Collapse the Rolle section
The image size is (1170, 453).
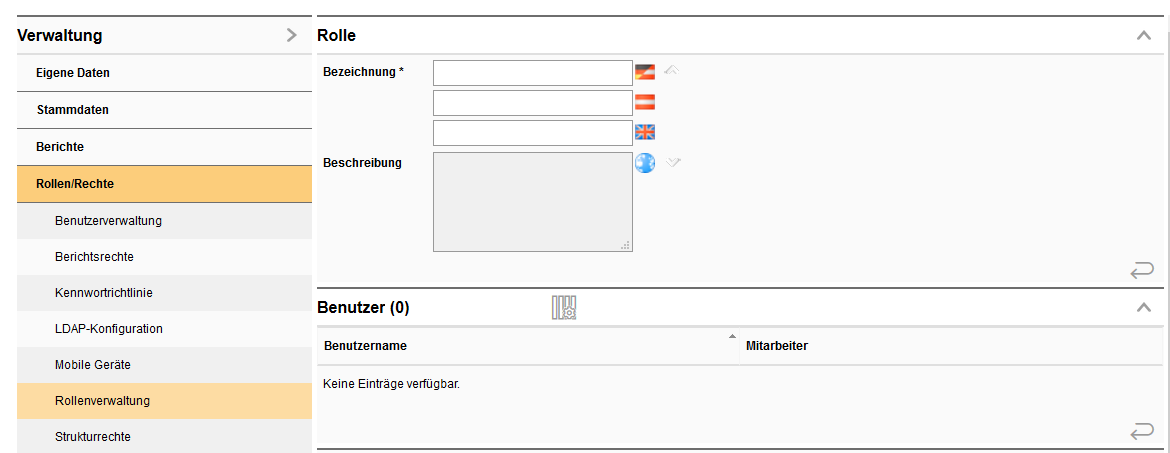click(x=1144, y=36)
